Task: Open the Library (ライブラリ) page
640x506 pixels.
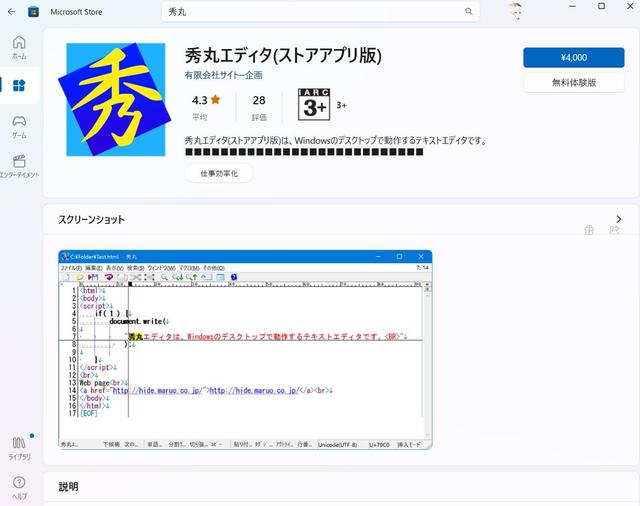Action: pyautogui.click(x=19, y=447)
